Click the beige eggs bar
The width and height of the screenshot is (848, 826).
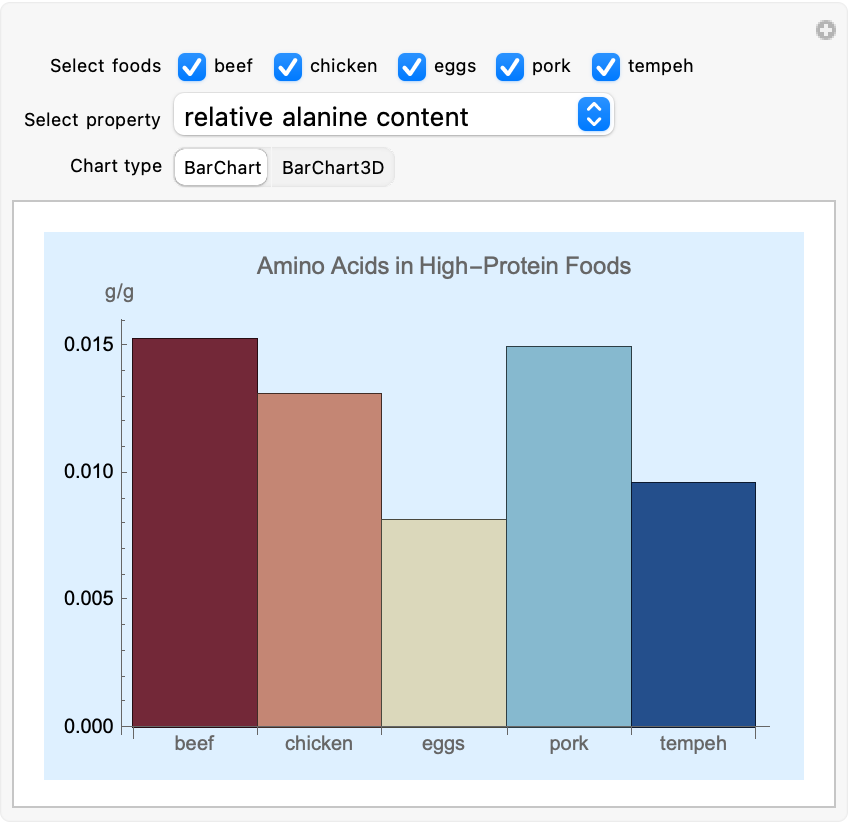(x=444, y=622)
